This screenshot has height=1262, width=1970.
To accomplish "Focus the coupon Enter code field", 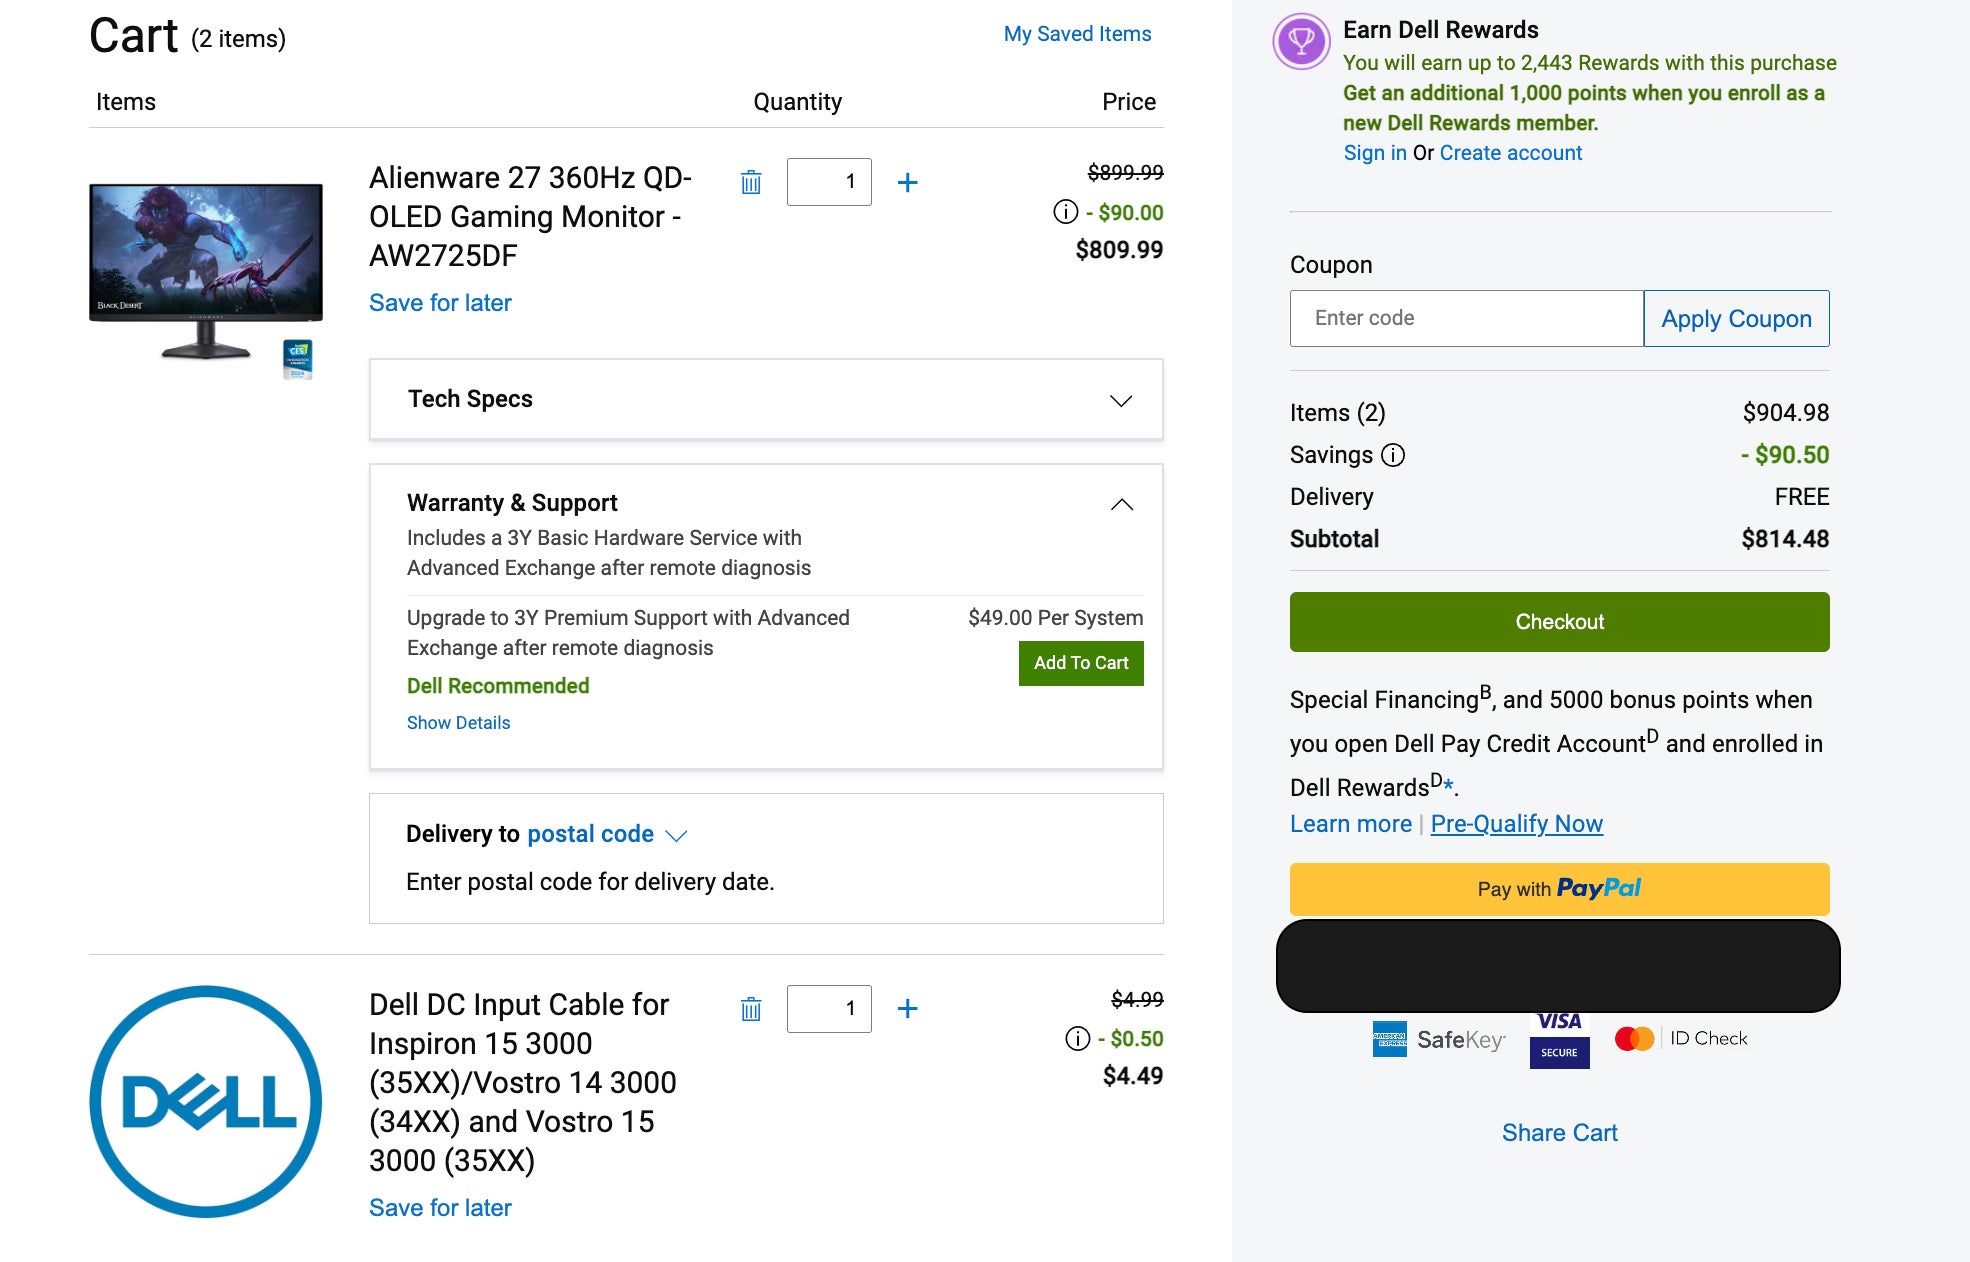I will tap(1466, 319).
